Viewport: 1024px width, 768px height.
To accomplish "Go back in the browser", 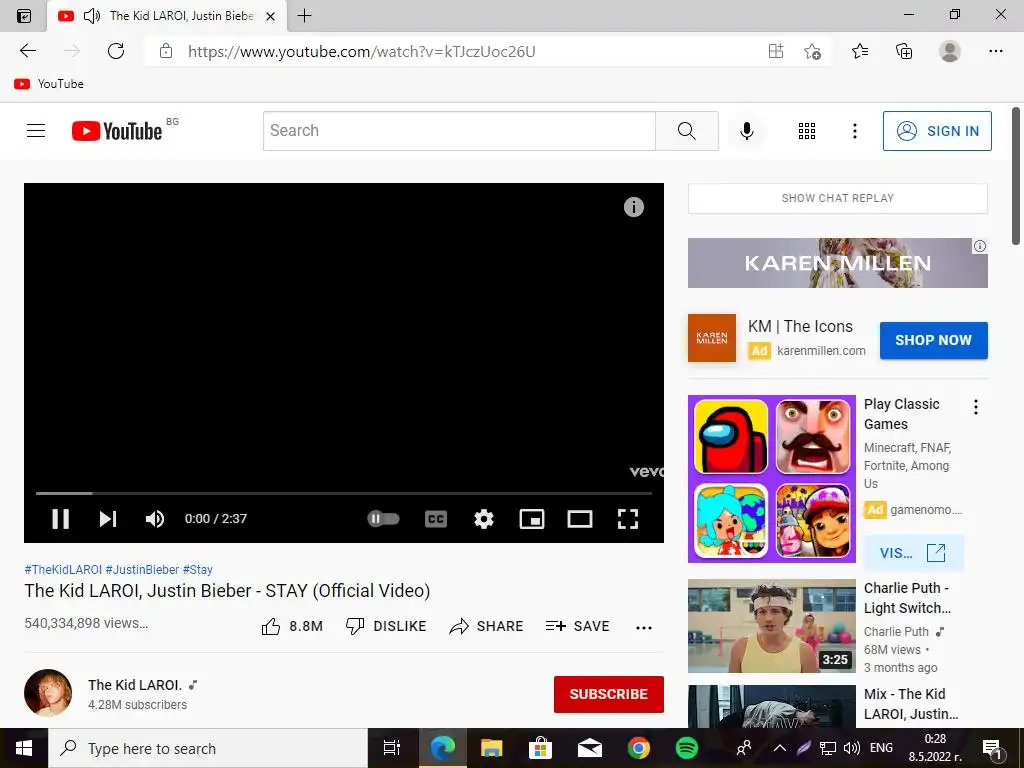I will point(27,51).
